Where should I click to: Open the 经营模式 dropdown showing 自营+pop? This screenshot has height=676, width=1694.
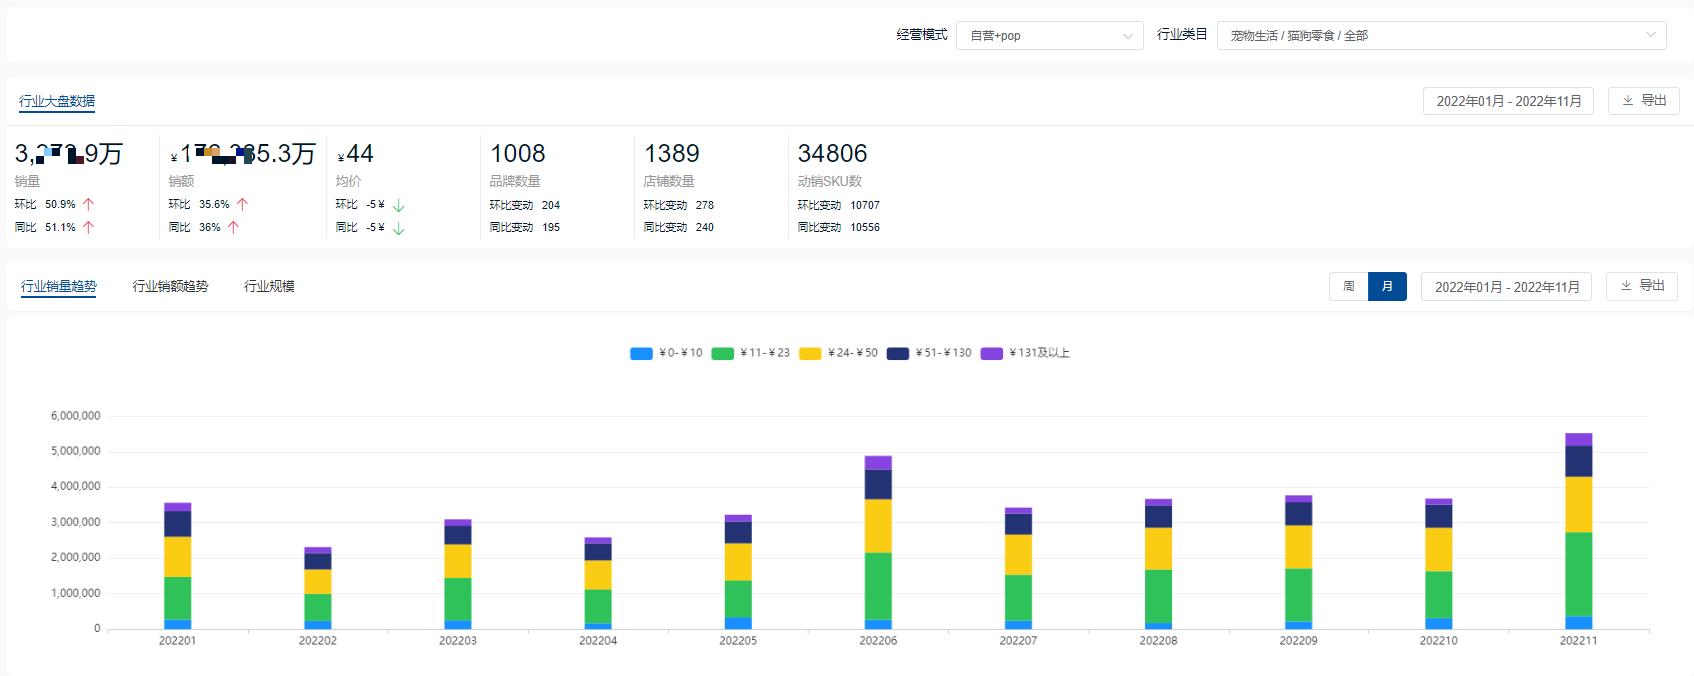(1049, 36)
